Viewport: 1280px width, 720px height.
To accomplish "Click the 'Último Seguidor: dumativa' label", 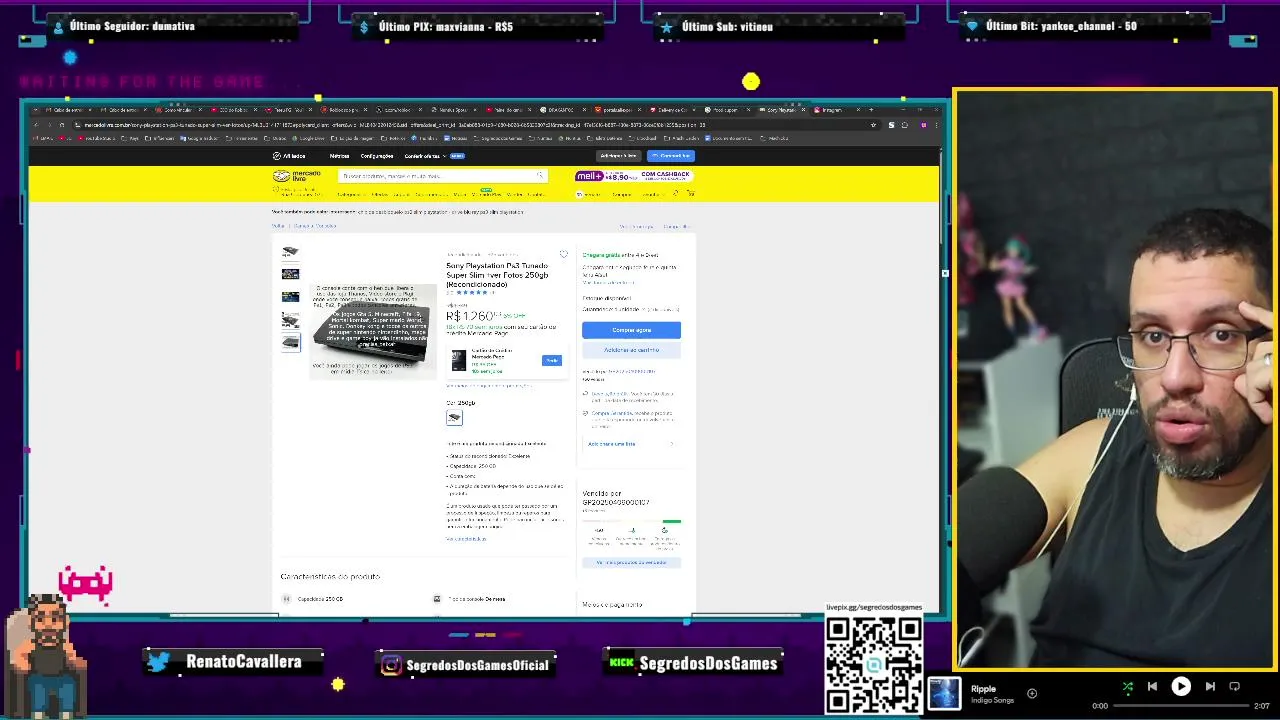I will [x=132, y=26].
